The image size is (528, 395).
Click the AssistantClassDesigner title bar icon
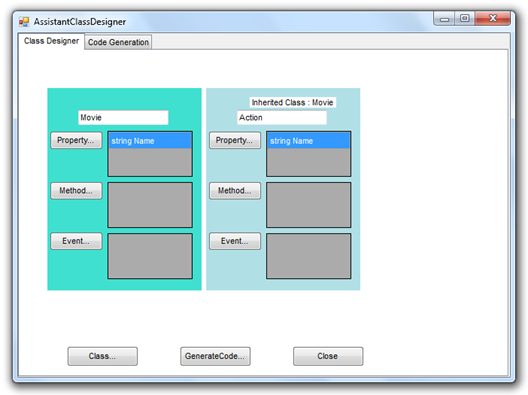pyautogui.click(x=24, y=22)
